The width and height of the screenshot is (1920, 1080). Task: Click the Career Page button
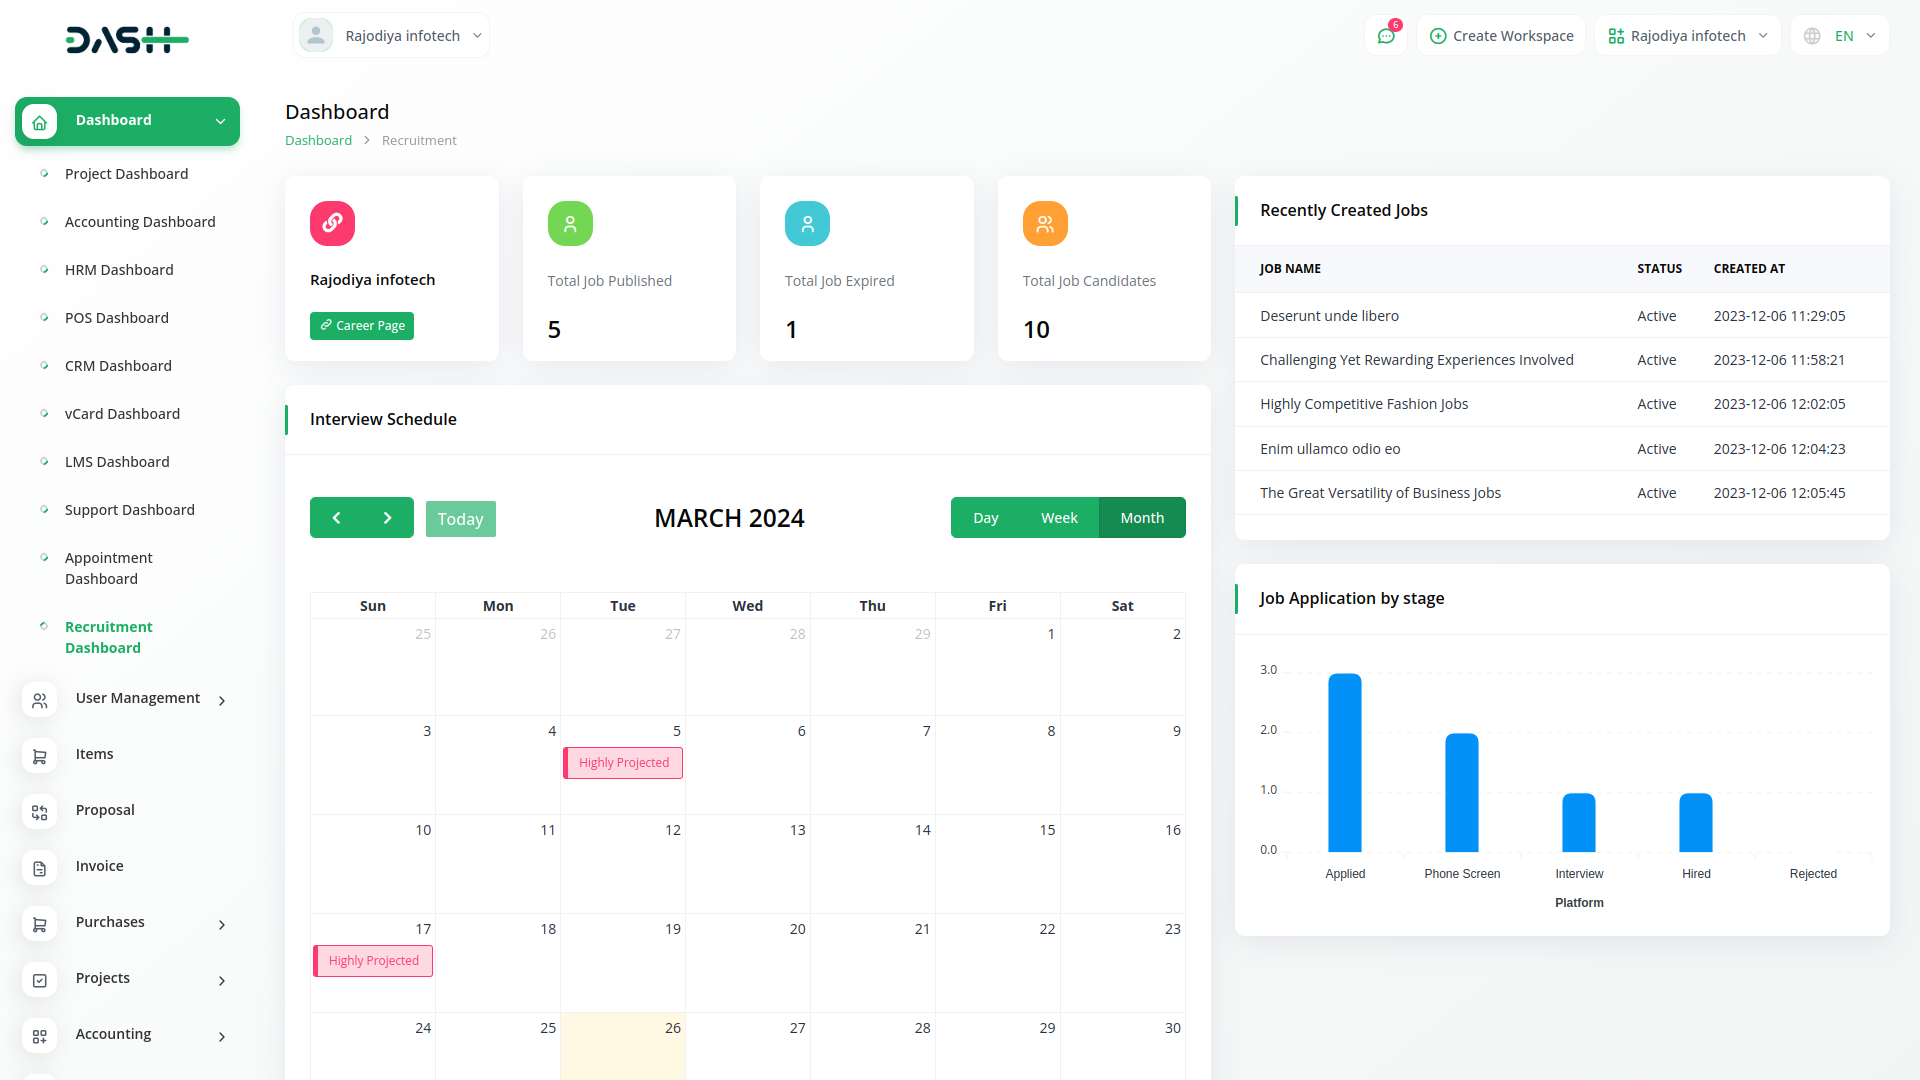[362, 326]
